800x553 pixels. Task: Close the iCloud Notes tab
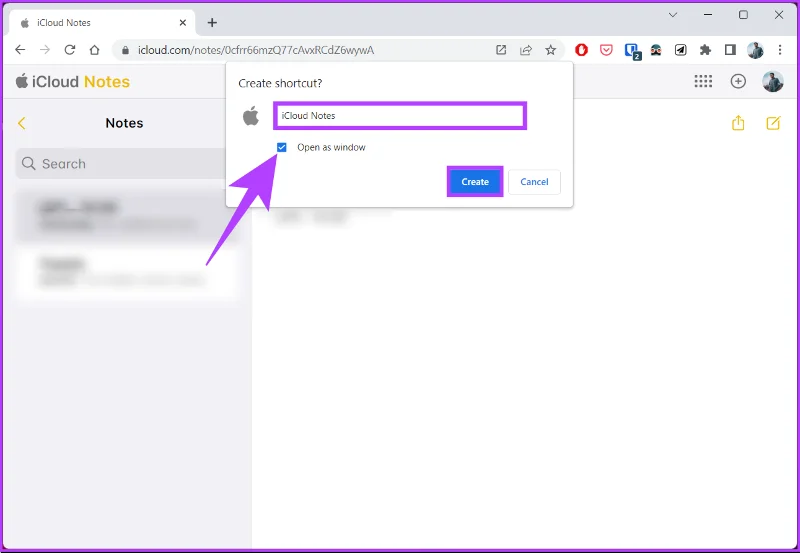pos(183,22)
